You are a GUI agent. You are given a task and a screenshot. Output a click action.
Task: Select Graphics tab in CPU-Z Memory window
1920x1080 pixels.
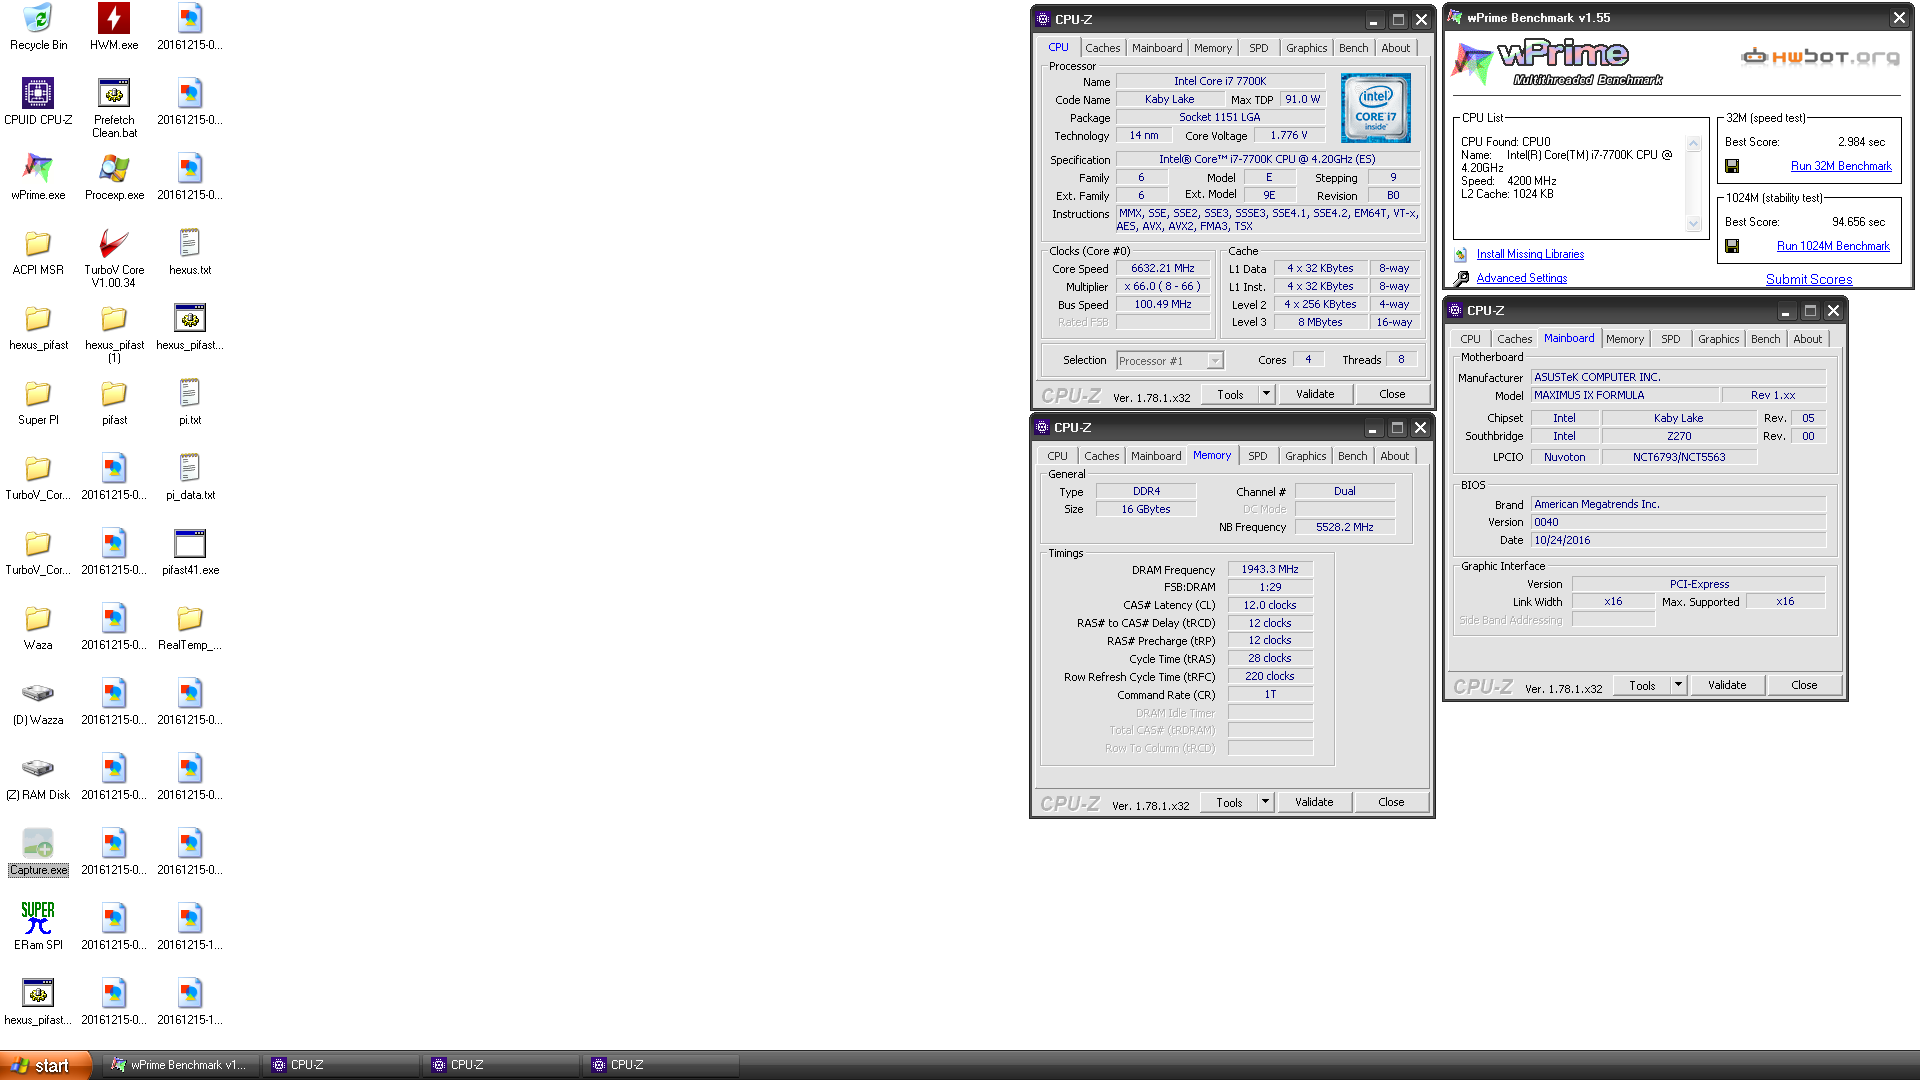coord(1306,456)
